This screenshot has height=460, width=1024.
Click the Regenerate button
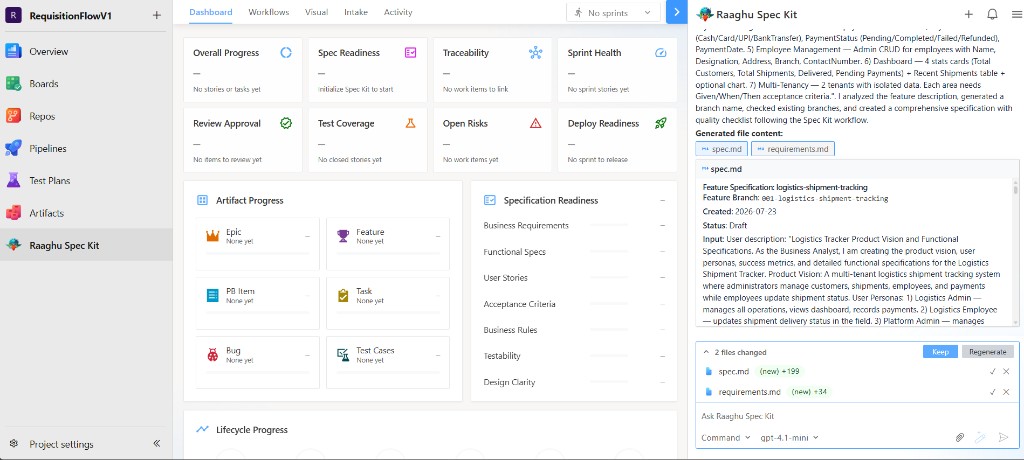click(x=987, y=352)
